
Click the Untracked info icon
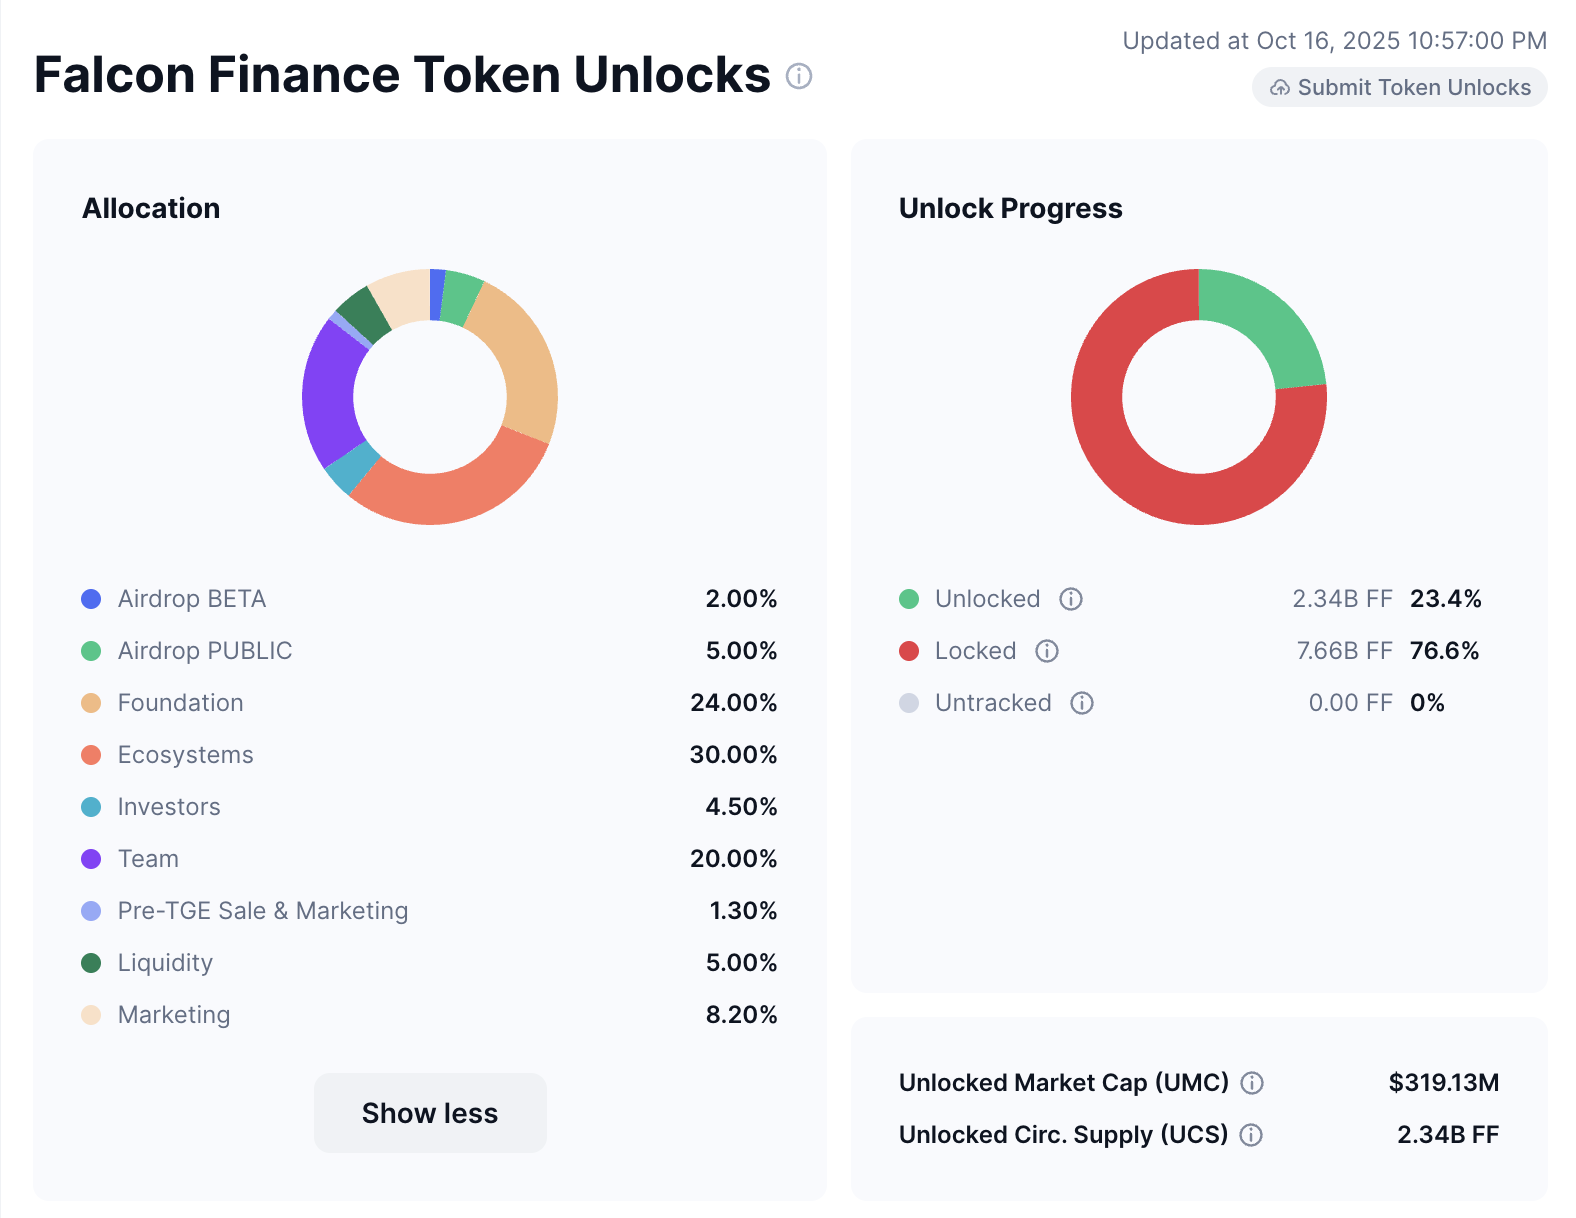click(x=1082, y=703)
